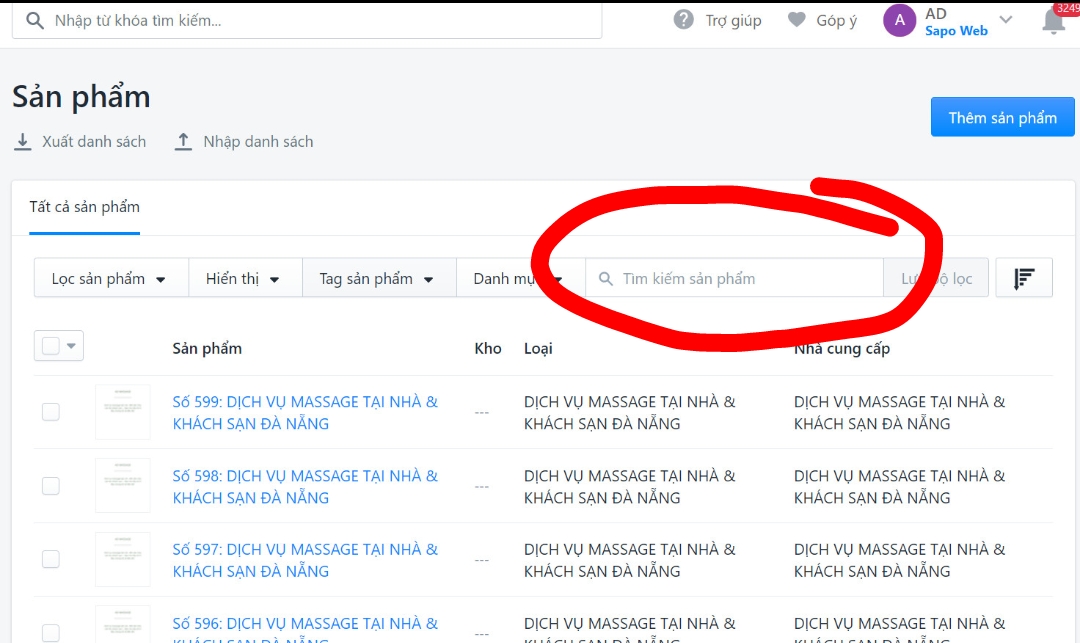
Task: Tick the checkbox for product Số 597
Action: (51, 559)
